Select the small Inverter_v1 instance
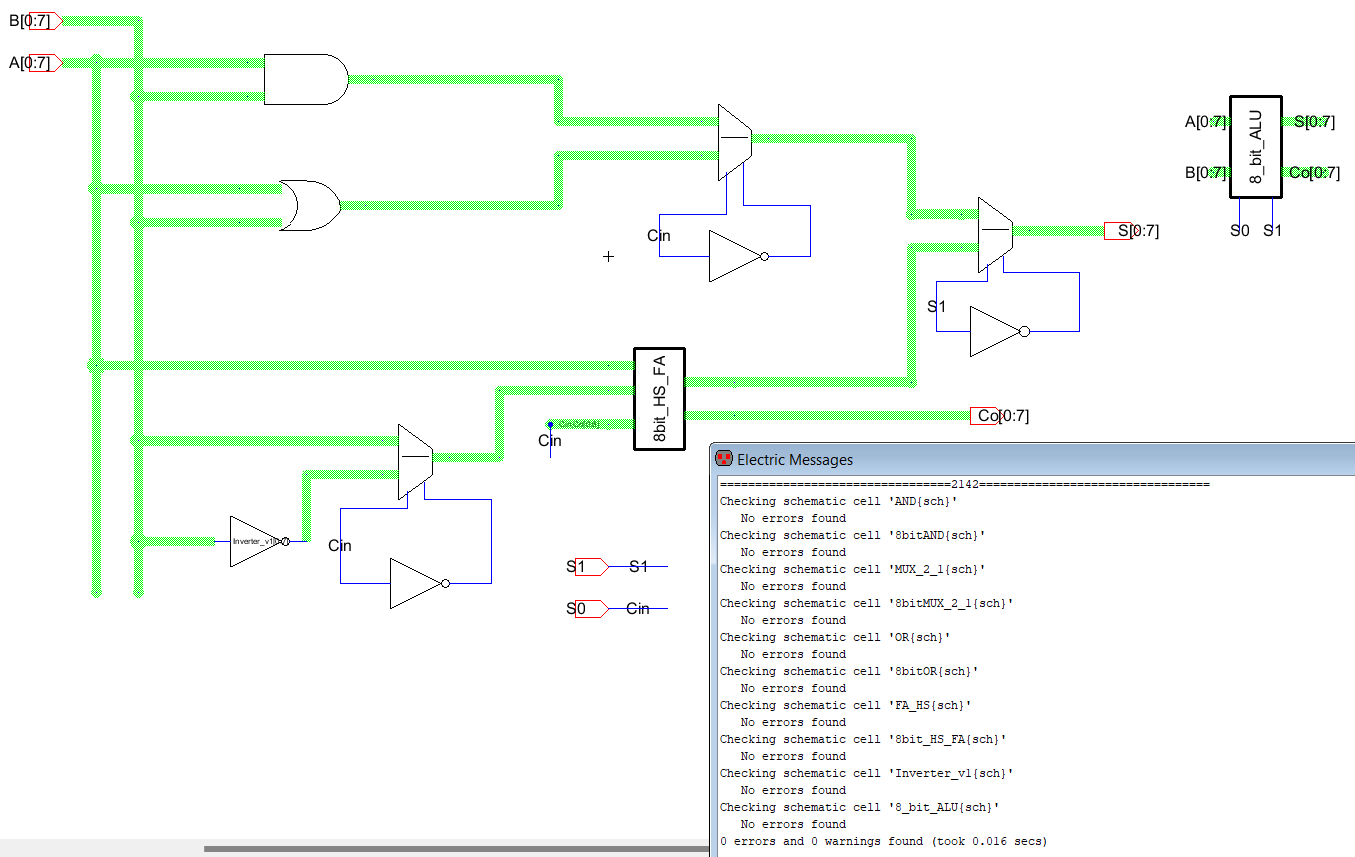The height and width of the screenshot is (857, 1355). point(259,541)
